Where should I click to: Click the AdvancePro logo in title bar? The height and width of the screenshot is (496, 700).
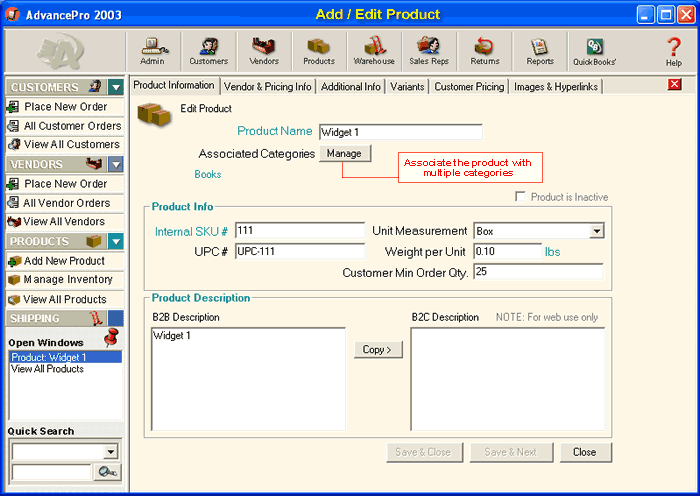(12, 15)
